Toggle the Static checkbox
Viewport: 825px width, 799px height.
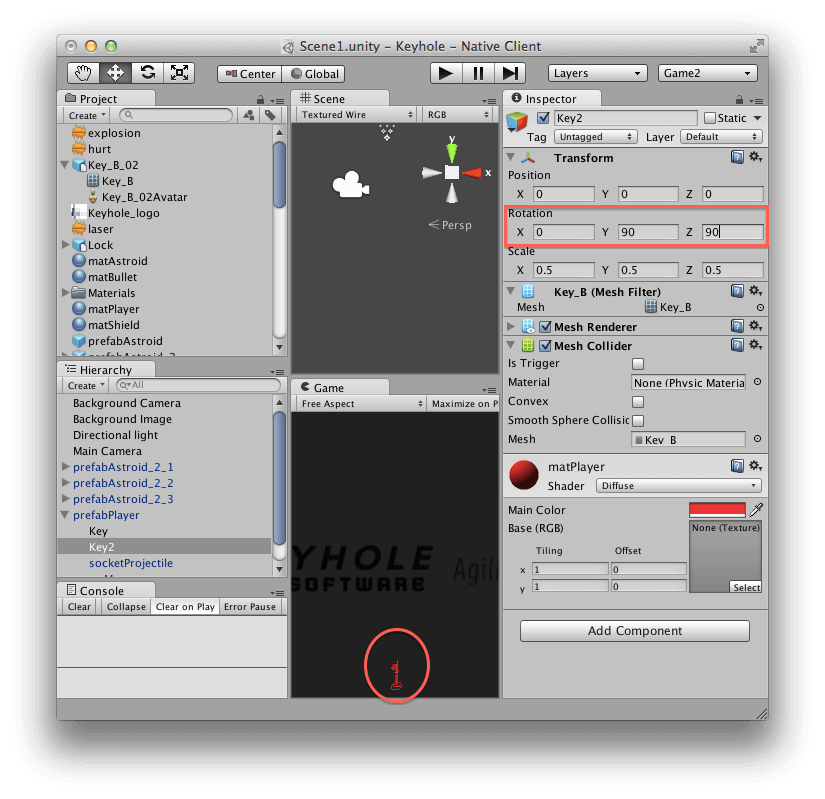coord(710,118)
